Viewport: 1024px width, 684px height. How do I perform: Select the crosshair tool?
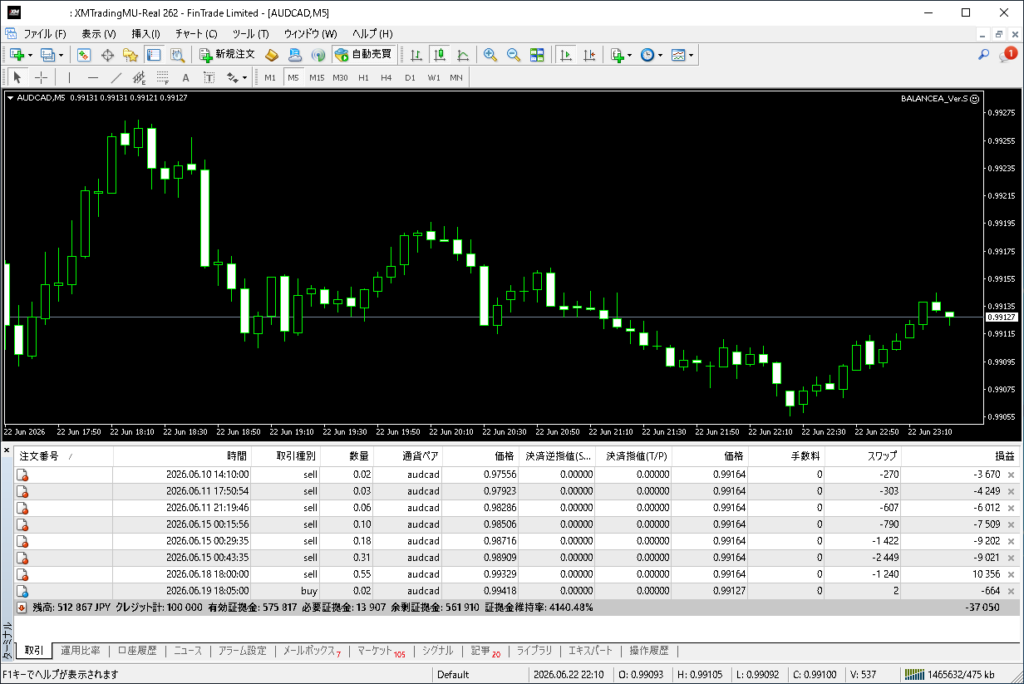click(41, 78)
